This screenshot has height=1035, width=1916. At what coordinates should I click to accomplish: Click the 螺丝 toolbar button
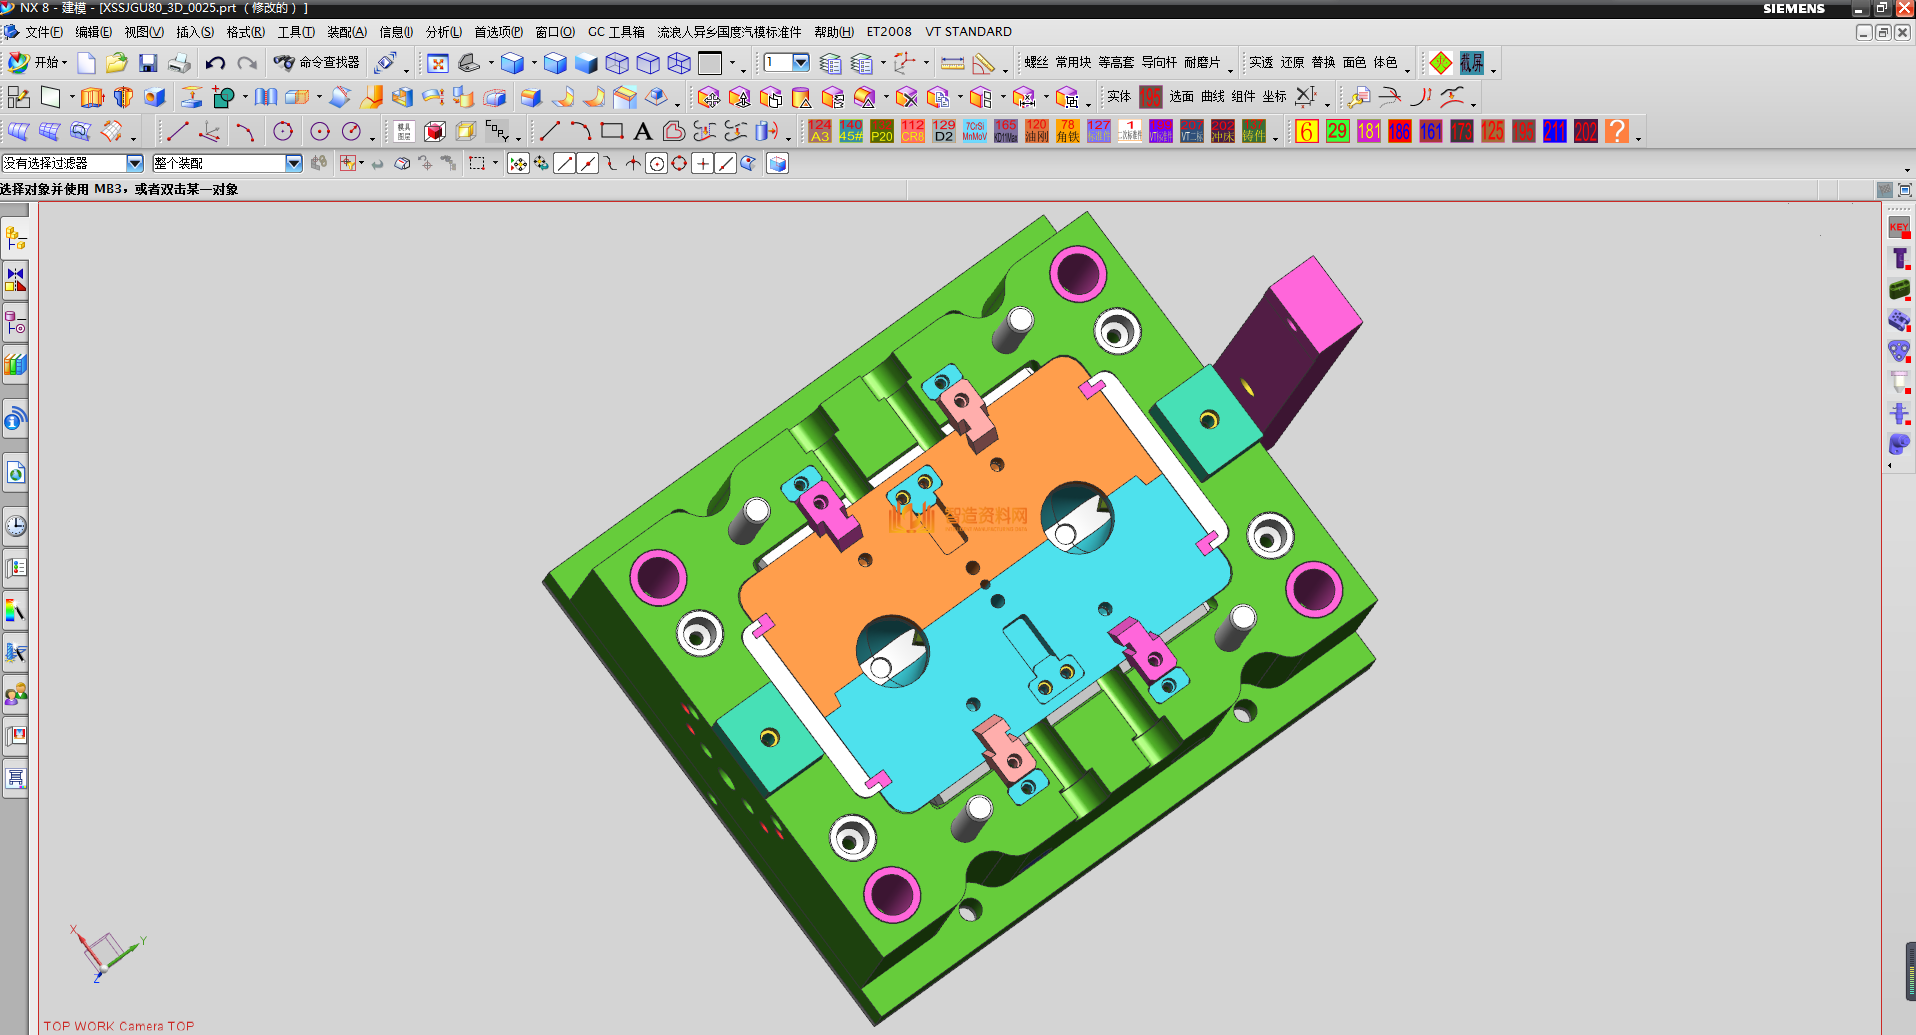(1035, 63)
